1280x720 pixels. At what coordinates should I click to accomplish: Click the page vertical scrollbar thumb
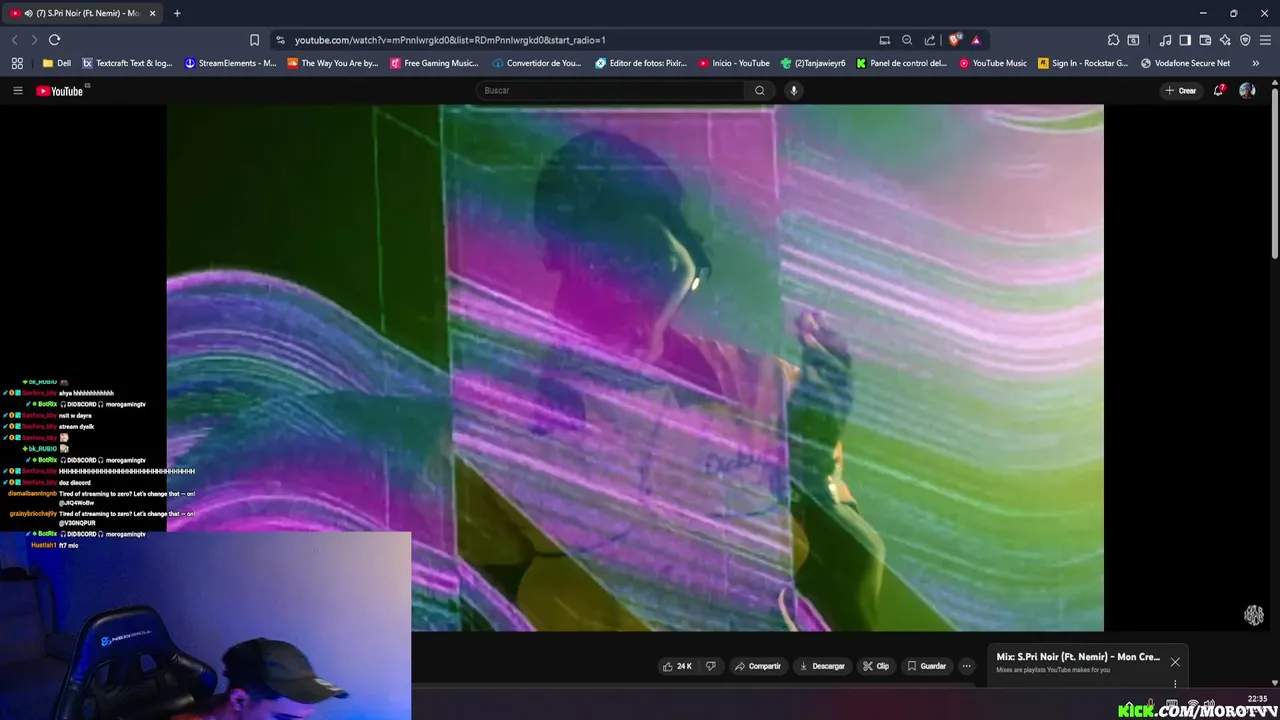[x=1275, y=175]
